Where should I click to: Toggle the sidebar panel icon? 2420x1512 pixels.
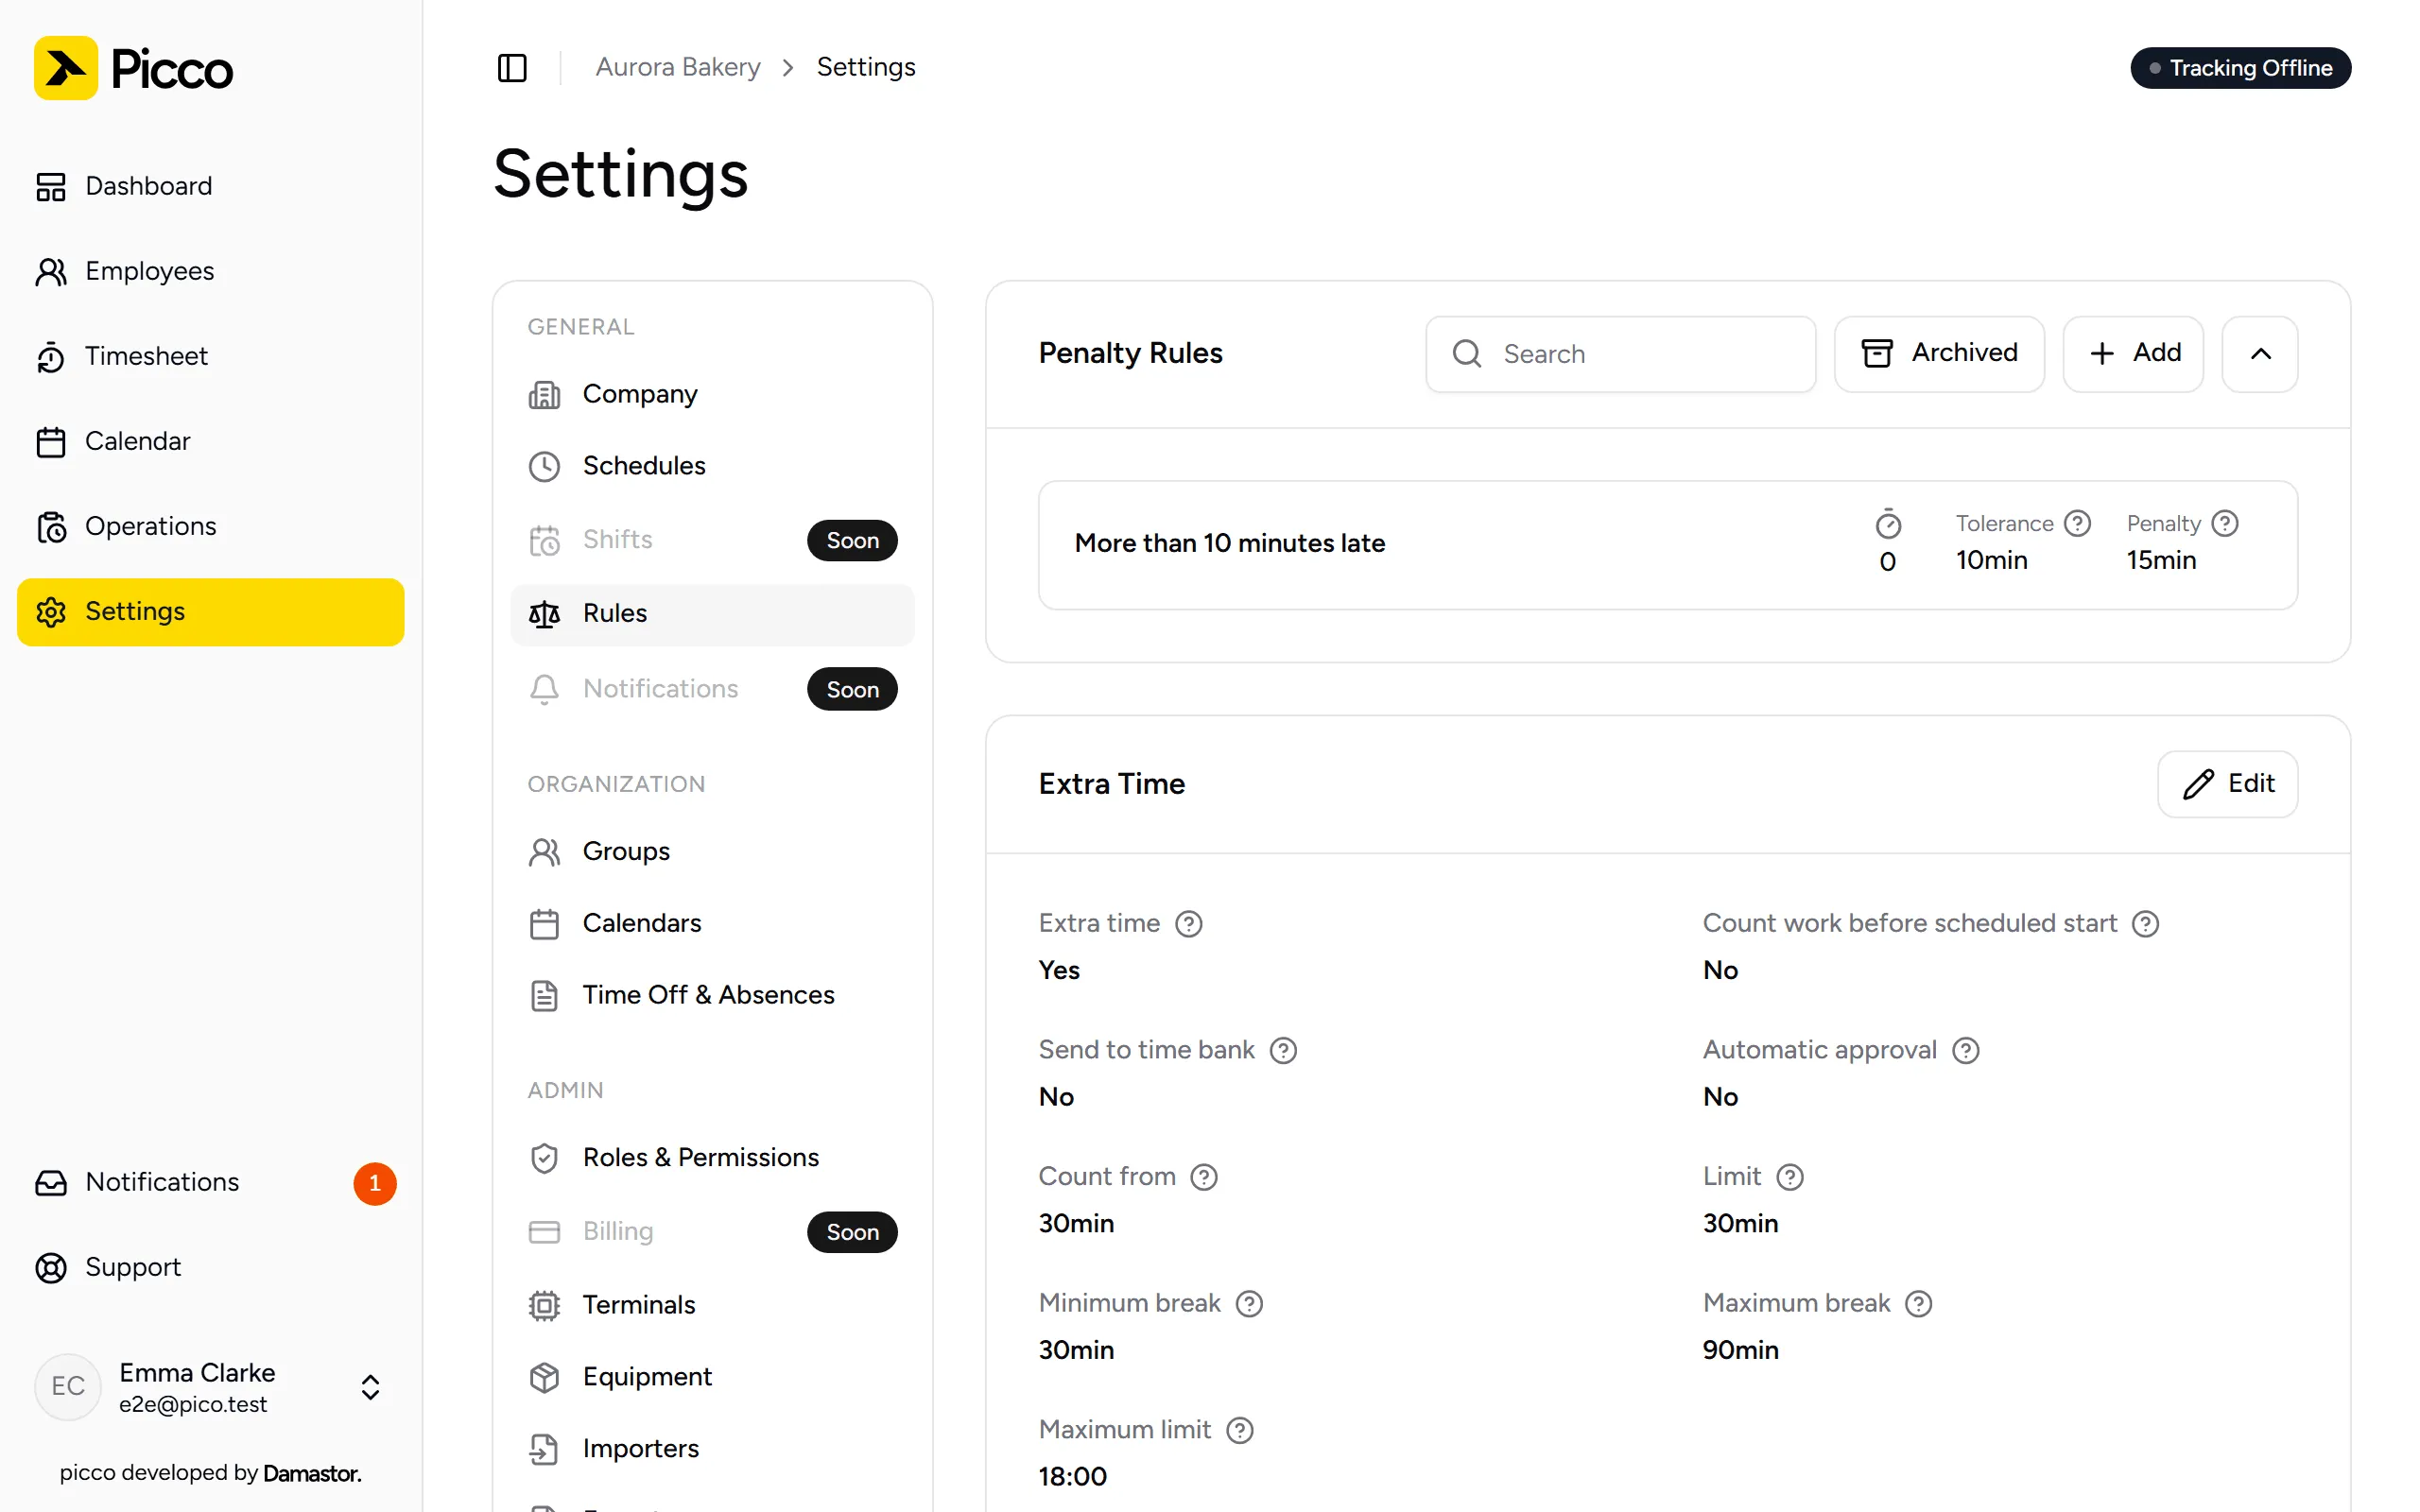coord(512,68)
